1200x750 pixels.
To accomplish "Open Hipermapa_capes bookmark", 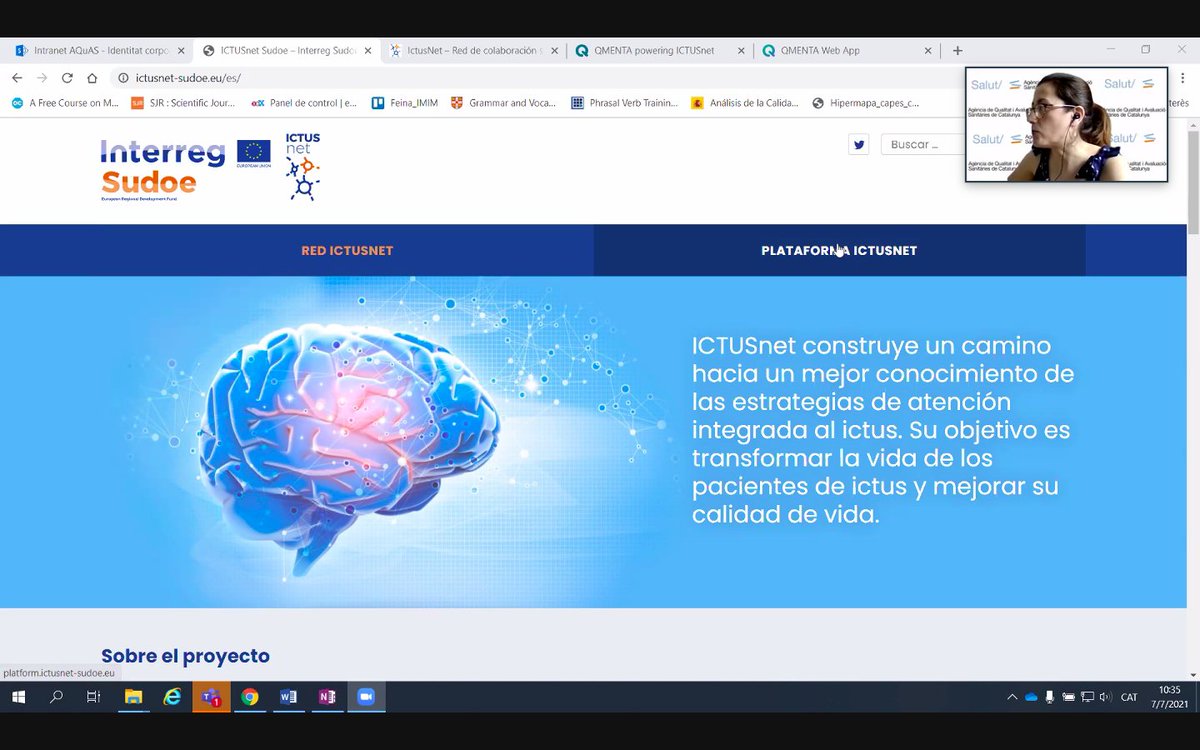I will [866, 103].
